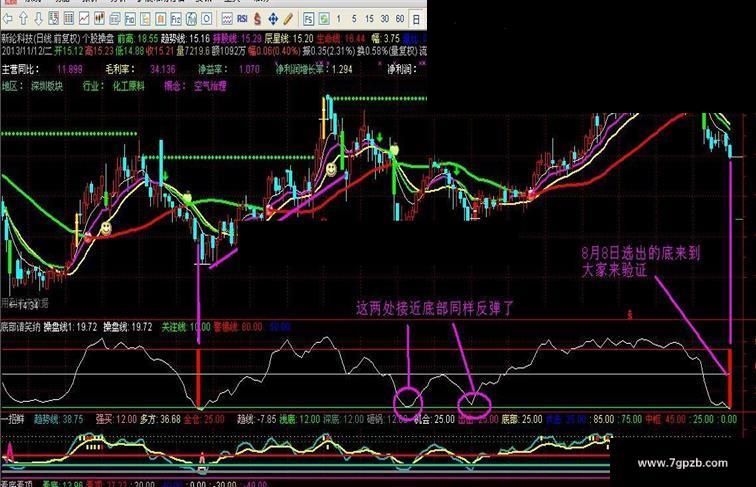Open the quote list icon after arrows
756x487 pixels.
[x=54, y=19]
